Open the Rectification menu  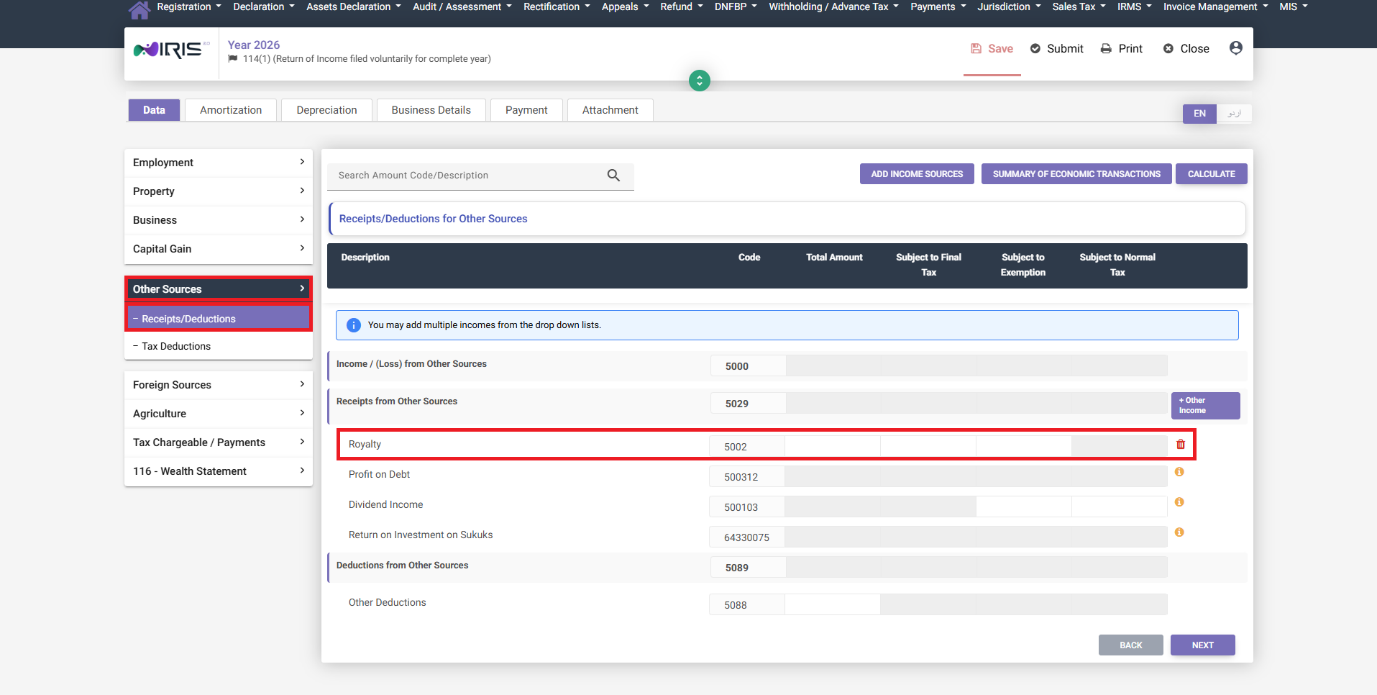[x=557, y=7]
